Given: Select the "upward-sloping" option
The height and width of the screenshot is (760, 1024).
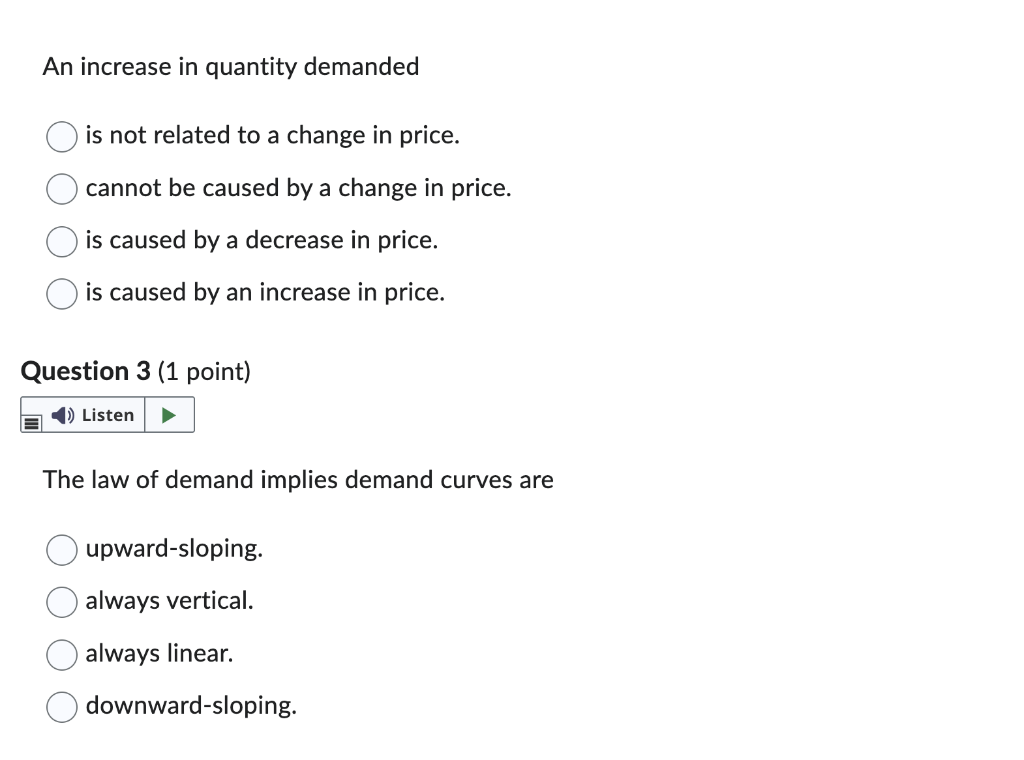Looking at the screenshot, I should [61, 550].
